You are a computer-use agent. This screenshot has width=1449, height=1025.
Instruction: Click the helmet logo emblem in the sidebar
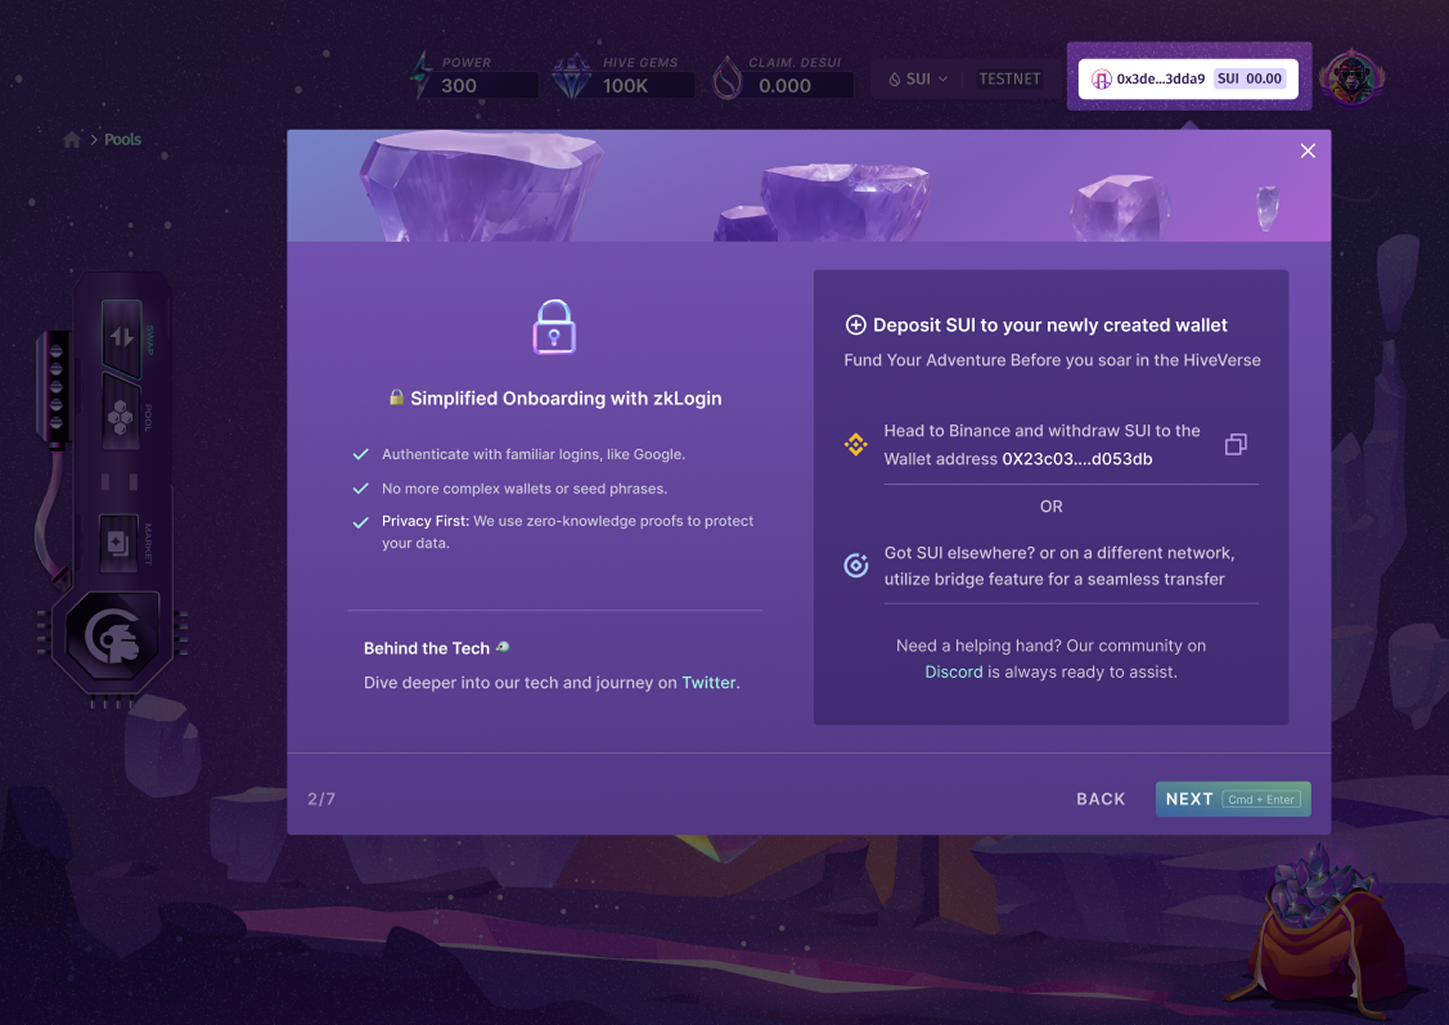click(x=112, y=638)
